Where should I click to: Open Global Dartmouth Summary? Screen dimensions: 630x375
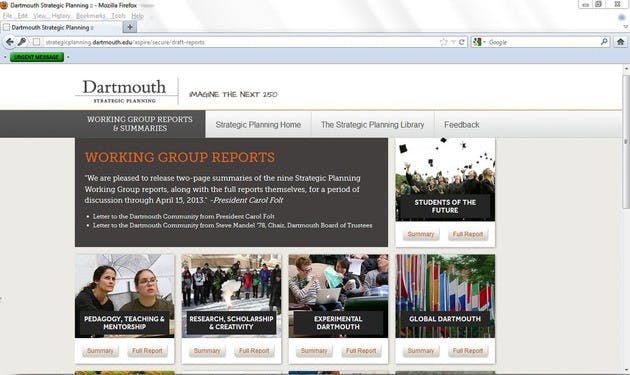pyautogui.click(x=421, y=350)
